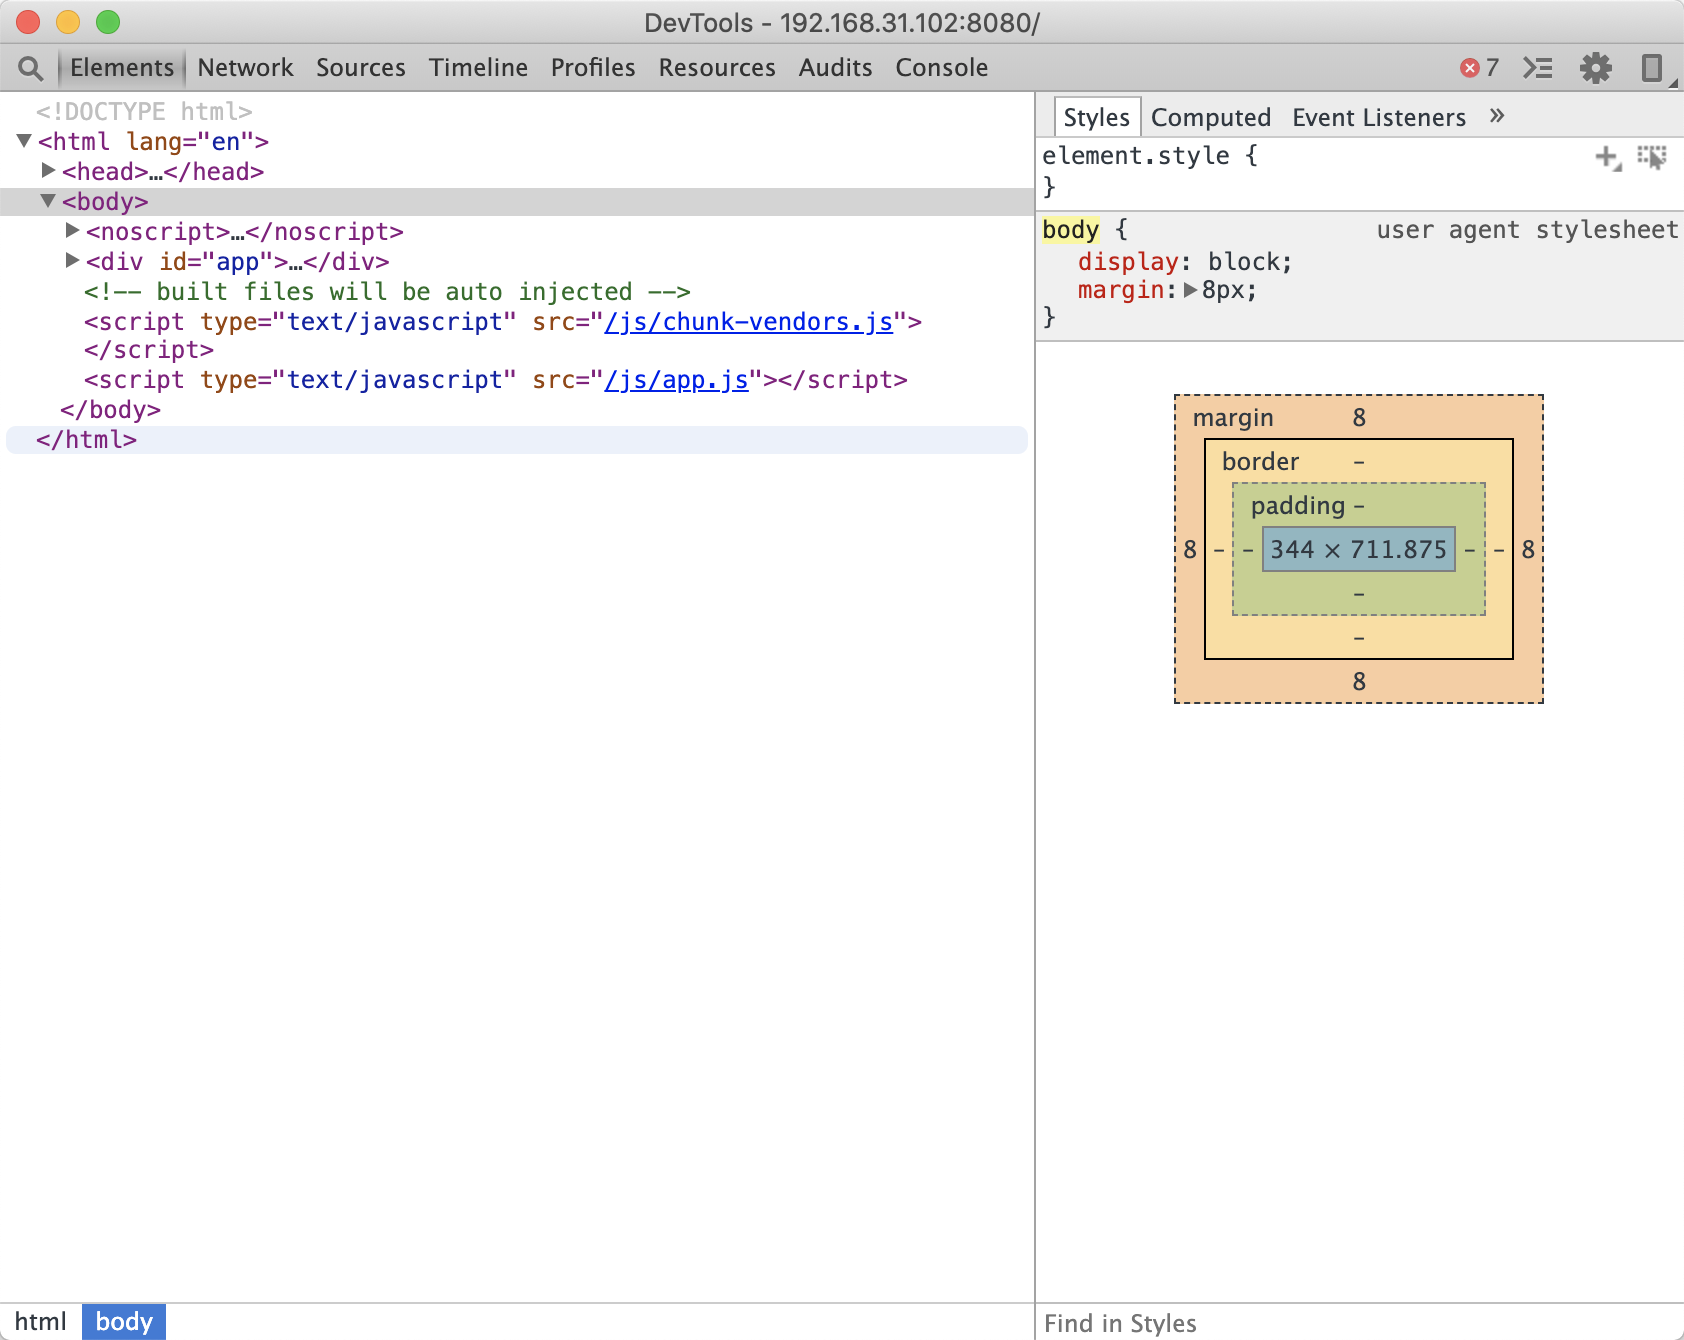Collapse the body element node
This screenshot has height=1340, width=1684.
pyautogui.click(x=48, y=201)
